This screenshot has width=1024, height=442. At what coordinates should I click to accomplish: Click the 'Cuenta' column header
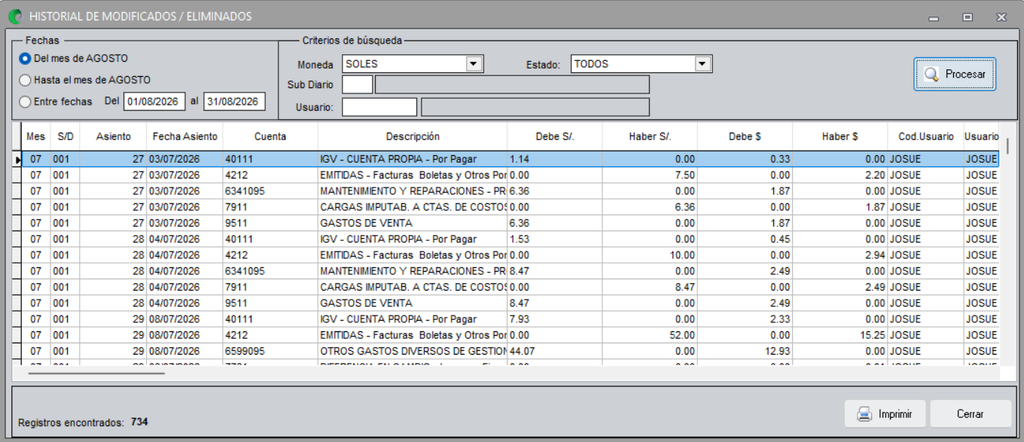270,136
